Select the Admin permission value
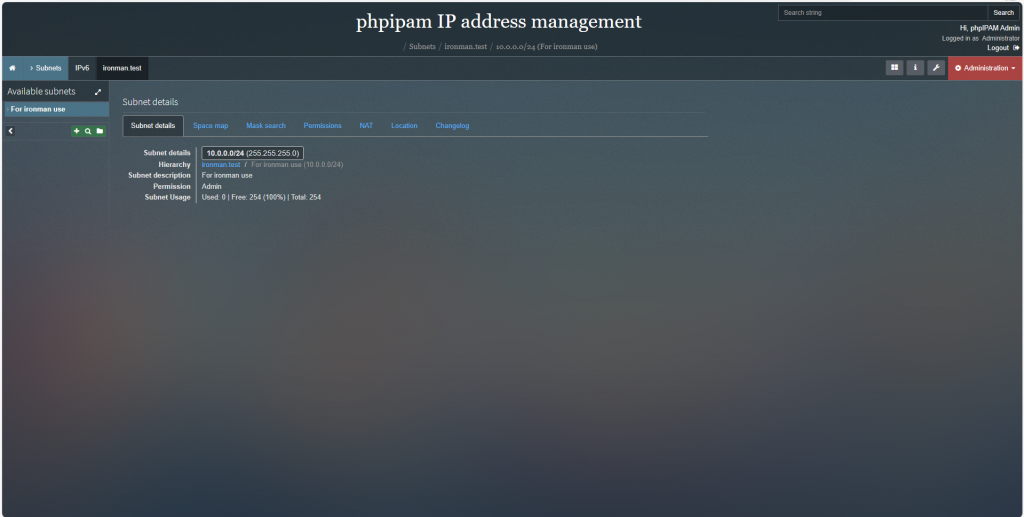The image size is (1024, 517). 212,186
